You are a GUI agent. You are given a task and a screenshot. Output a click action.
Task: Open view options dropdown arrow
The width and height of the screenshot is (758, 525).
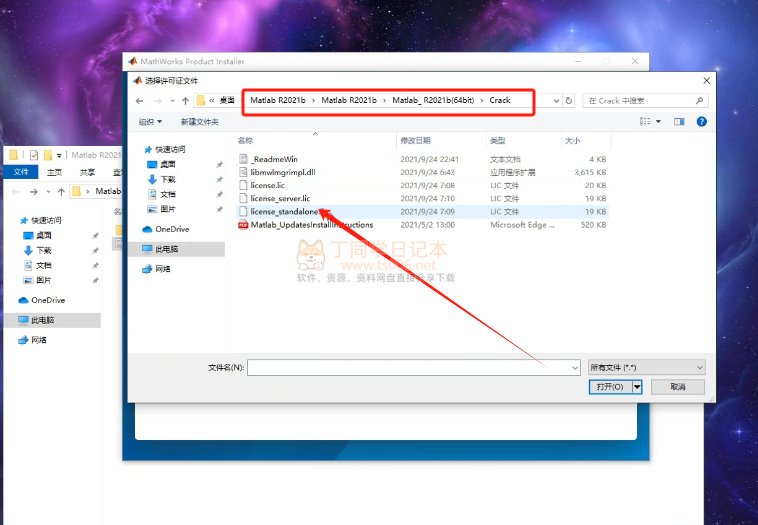(658, 121)
